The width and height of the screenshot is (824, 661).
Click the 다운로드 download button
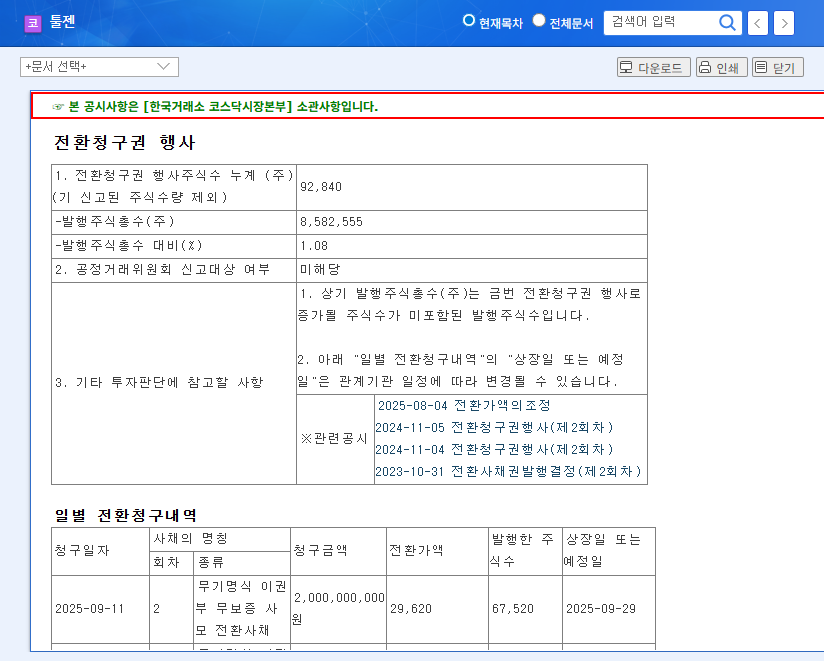point(653,67)
